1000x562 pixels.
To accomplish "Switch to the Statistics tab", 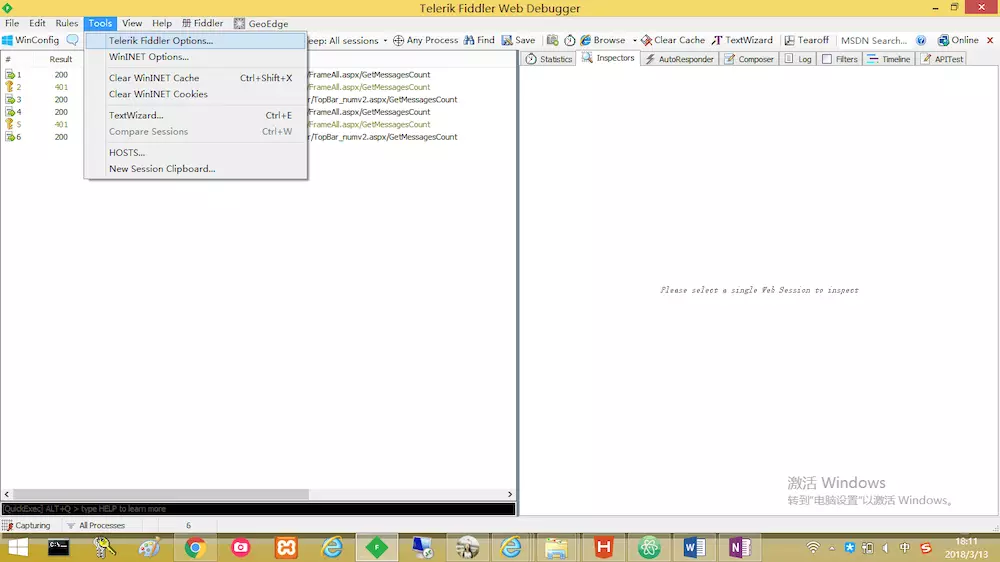I will click(x=548, y=59).
